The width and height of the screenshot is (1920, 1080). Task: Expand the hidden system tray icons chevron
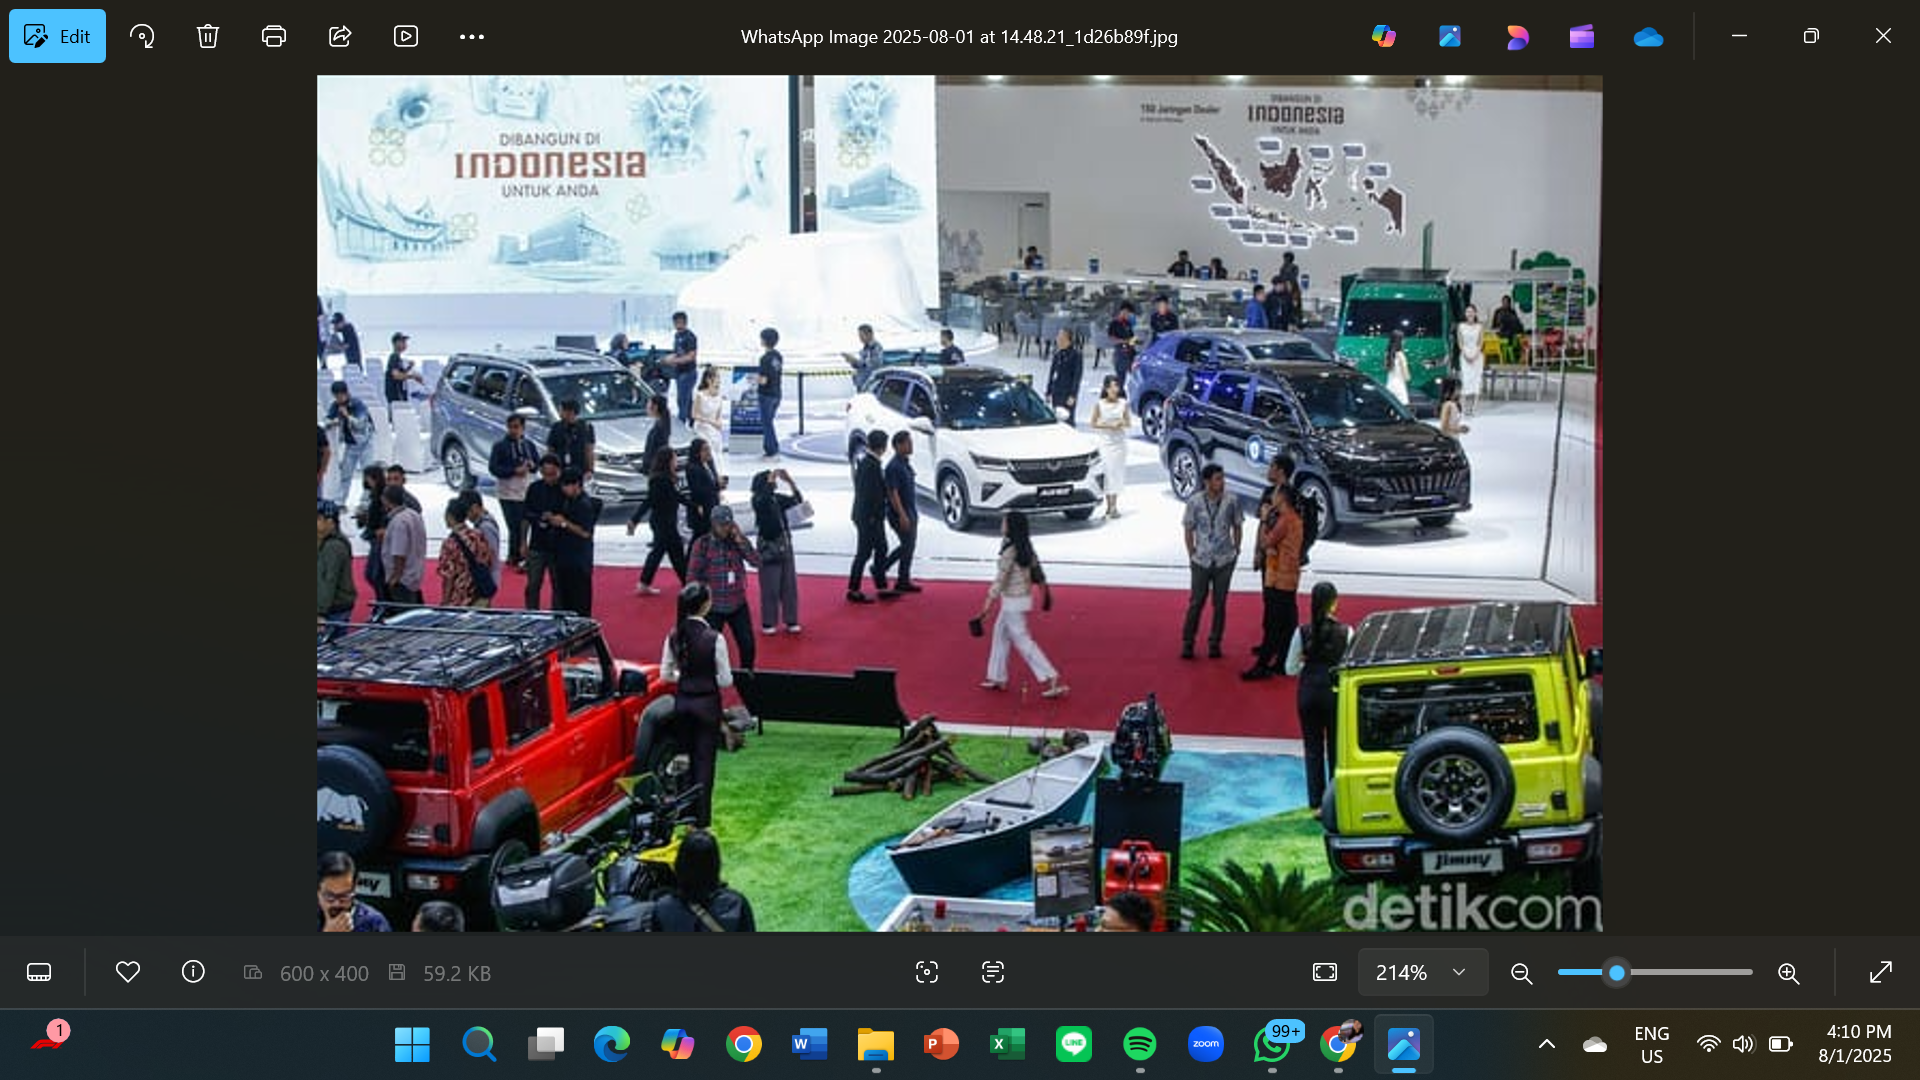[1547, 1045]
